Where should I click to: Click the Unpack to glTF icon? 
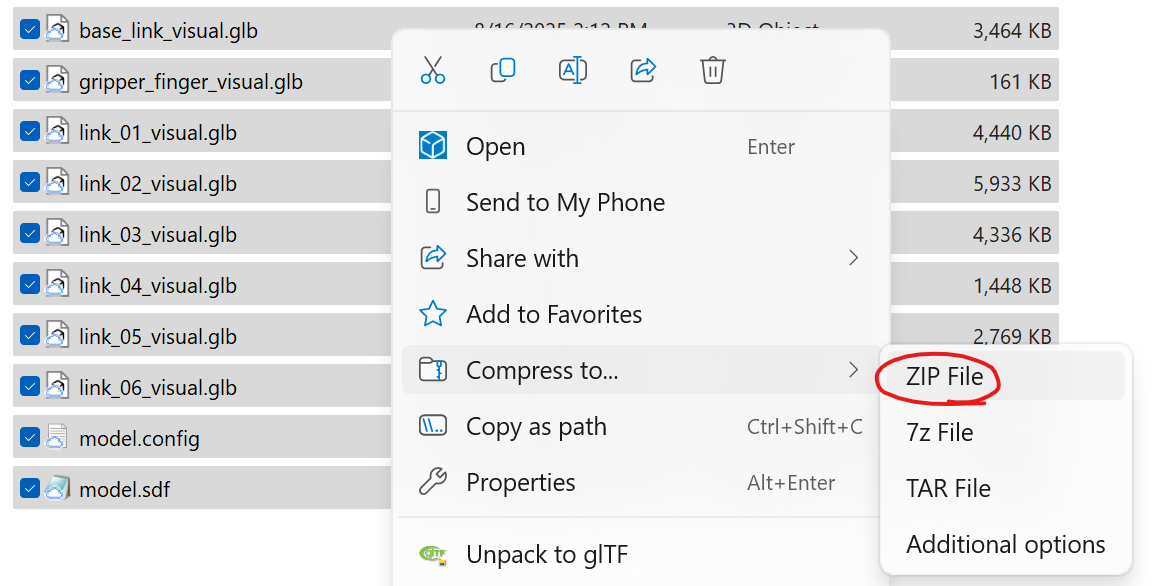click(432, 553)
